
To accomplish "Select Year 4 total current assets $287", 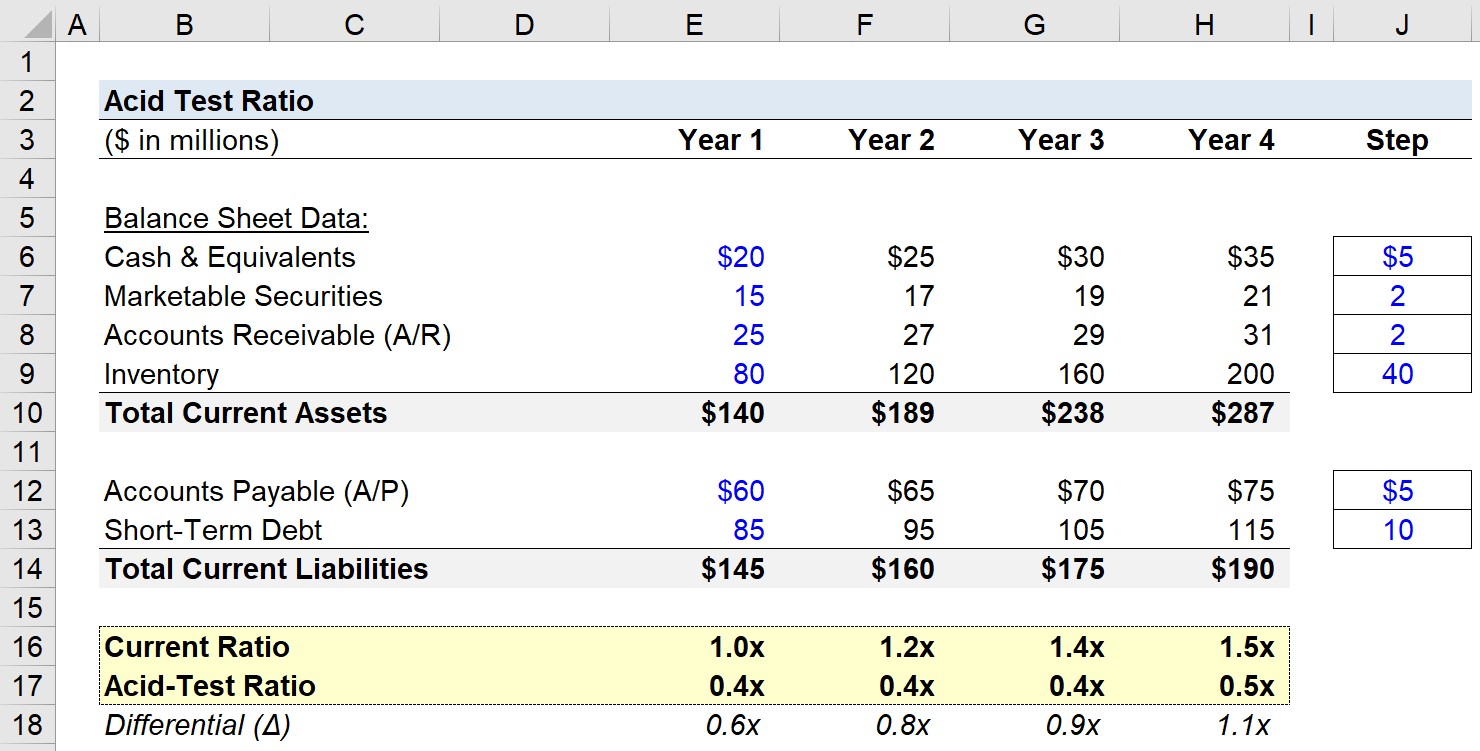I will pyautogui.click(x=1243, y=413).
